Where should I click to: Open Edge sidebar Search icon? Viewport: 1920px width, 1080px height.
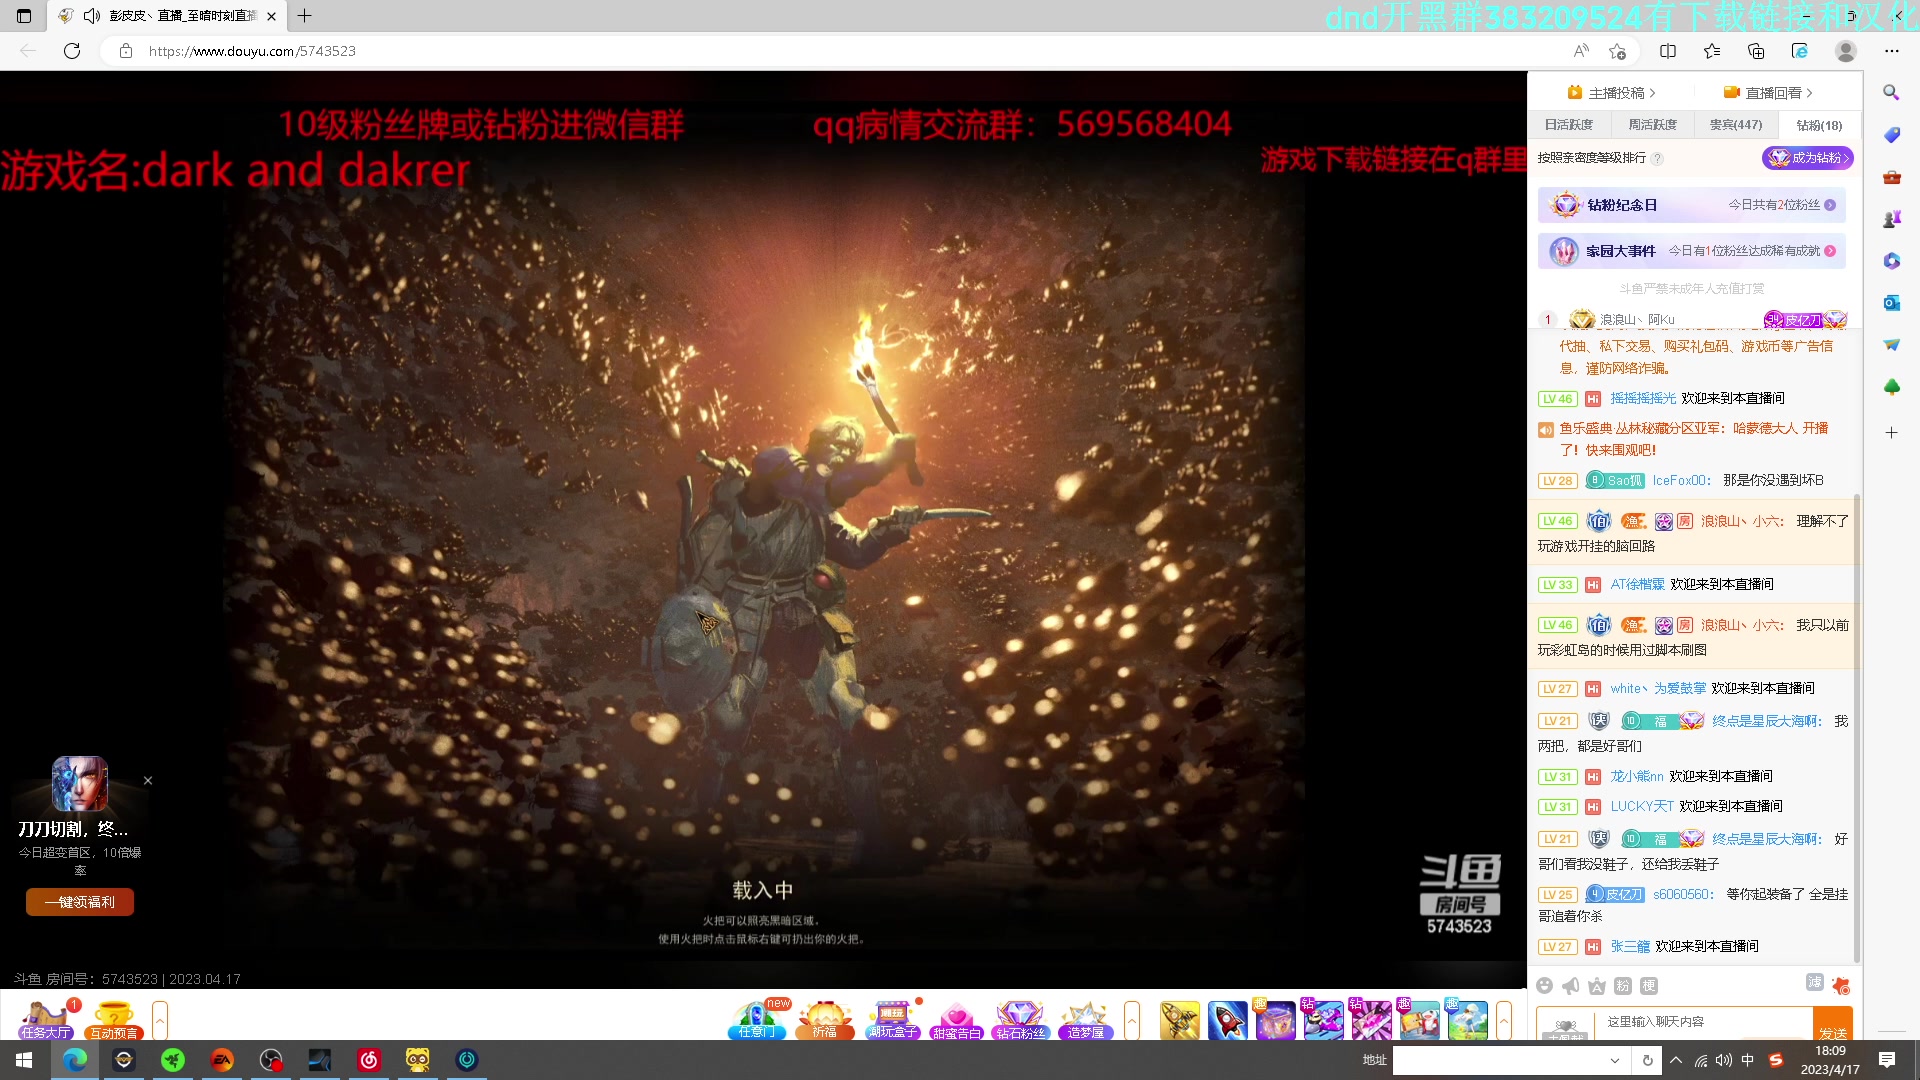tap(1891, 92)
